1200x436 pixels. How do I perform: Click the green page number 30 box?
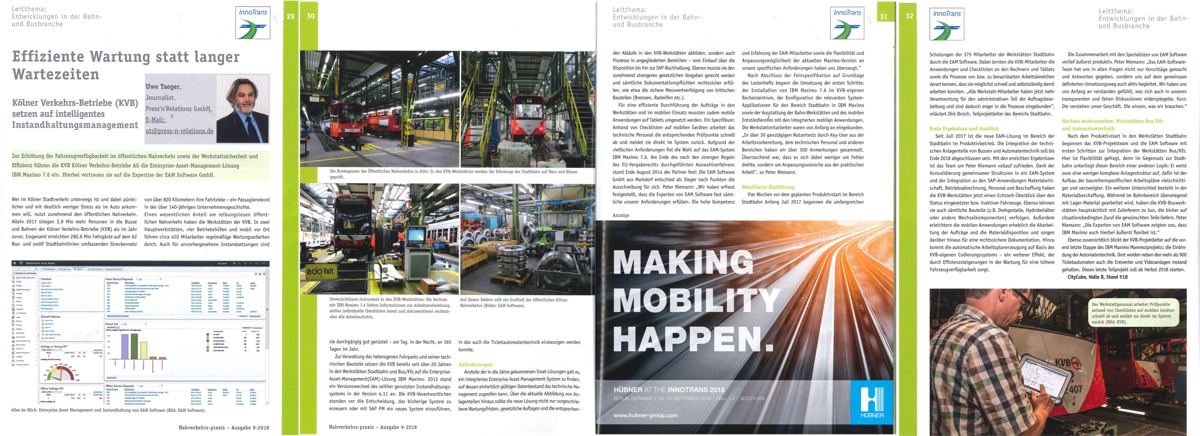[x=310, y=15]
